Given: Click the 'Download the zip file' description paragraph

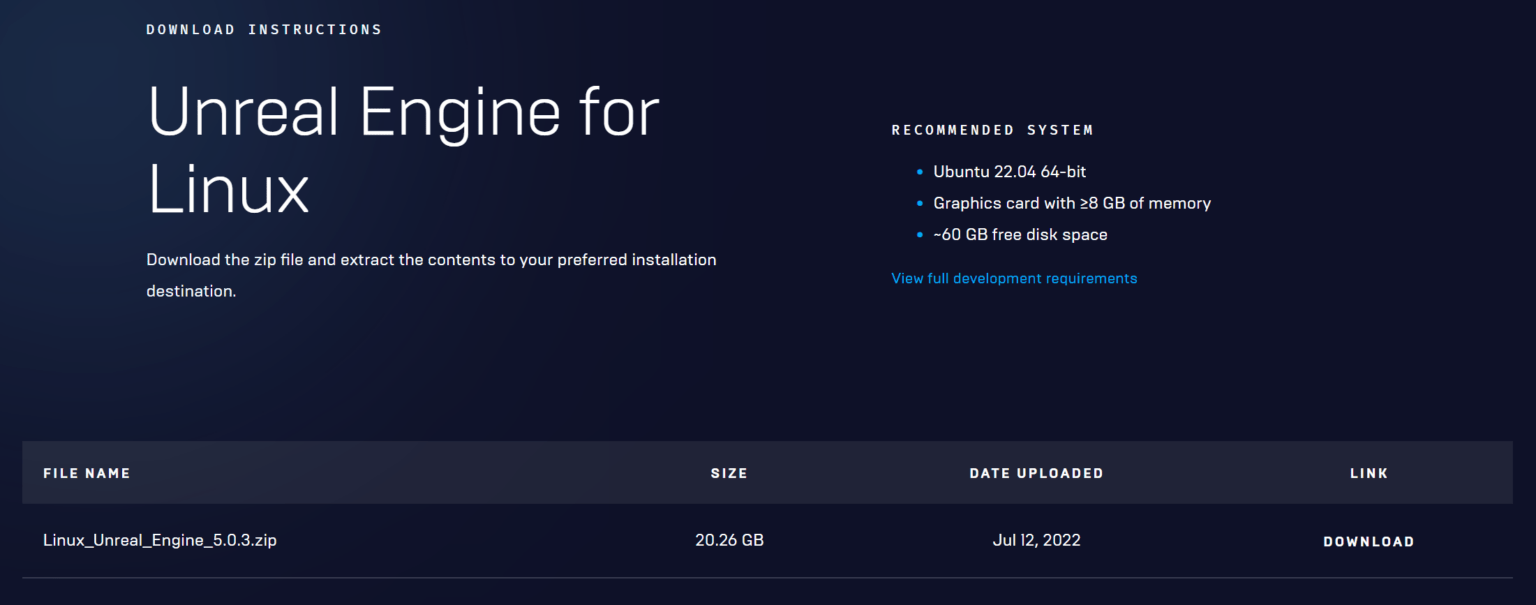Looking at the screenshot, I should (431, 275).
